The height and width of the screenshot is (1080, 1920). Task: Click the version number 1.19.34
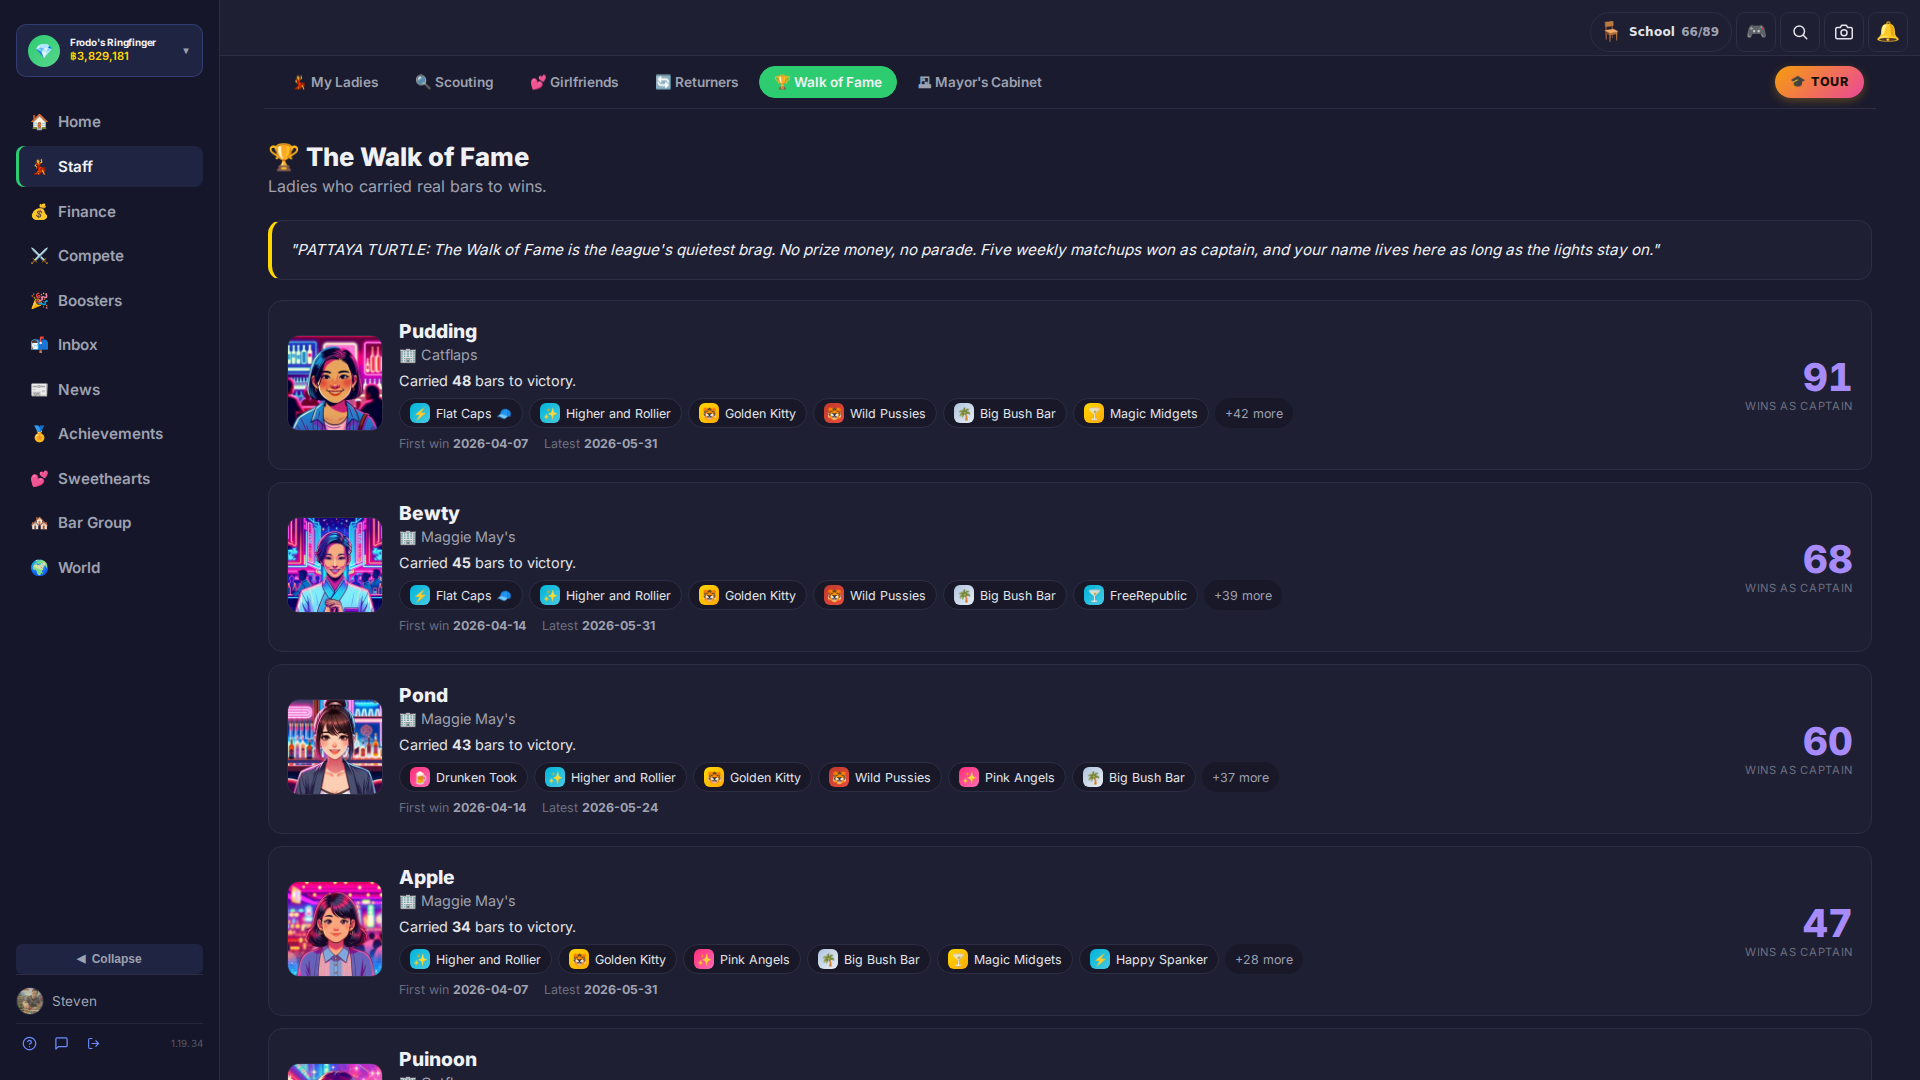187,1043
